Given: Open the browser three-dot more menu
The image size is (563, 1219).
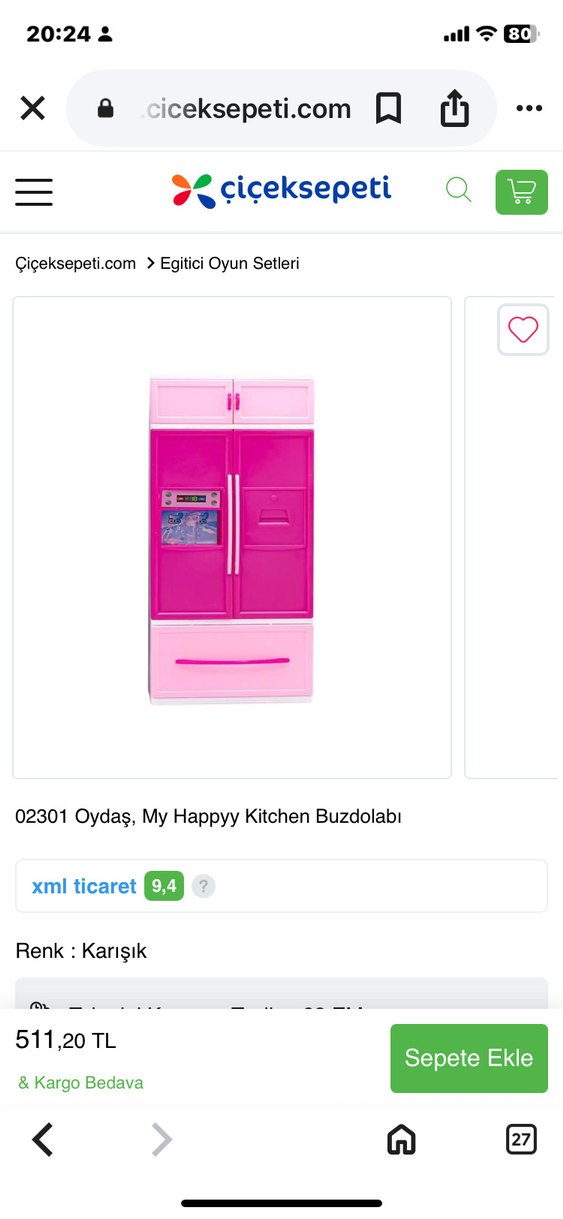Looking at the screenshot, I should pos(529,108).
